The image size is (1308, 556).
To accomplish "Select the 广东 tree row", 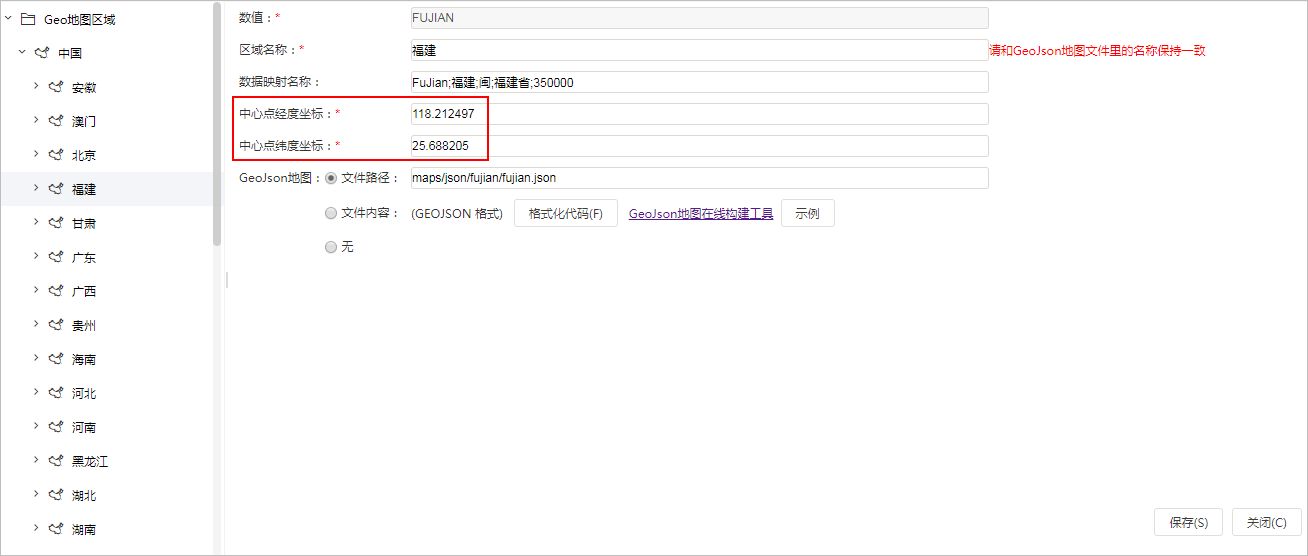I will pos(106,257).
